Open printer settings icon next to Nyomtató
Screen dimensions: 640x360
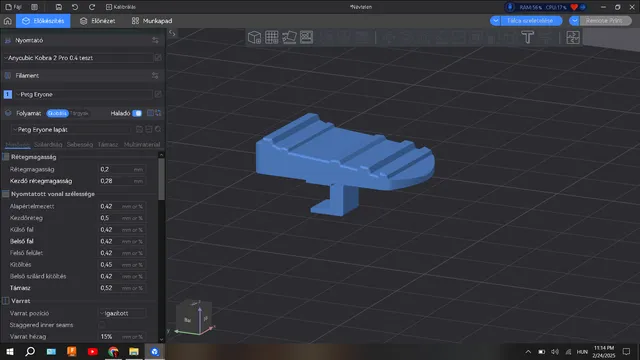tap(155, 40)
